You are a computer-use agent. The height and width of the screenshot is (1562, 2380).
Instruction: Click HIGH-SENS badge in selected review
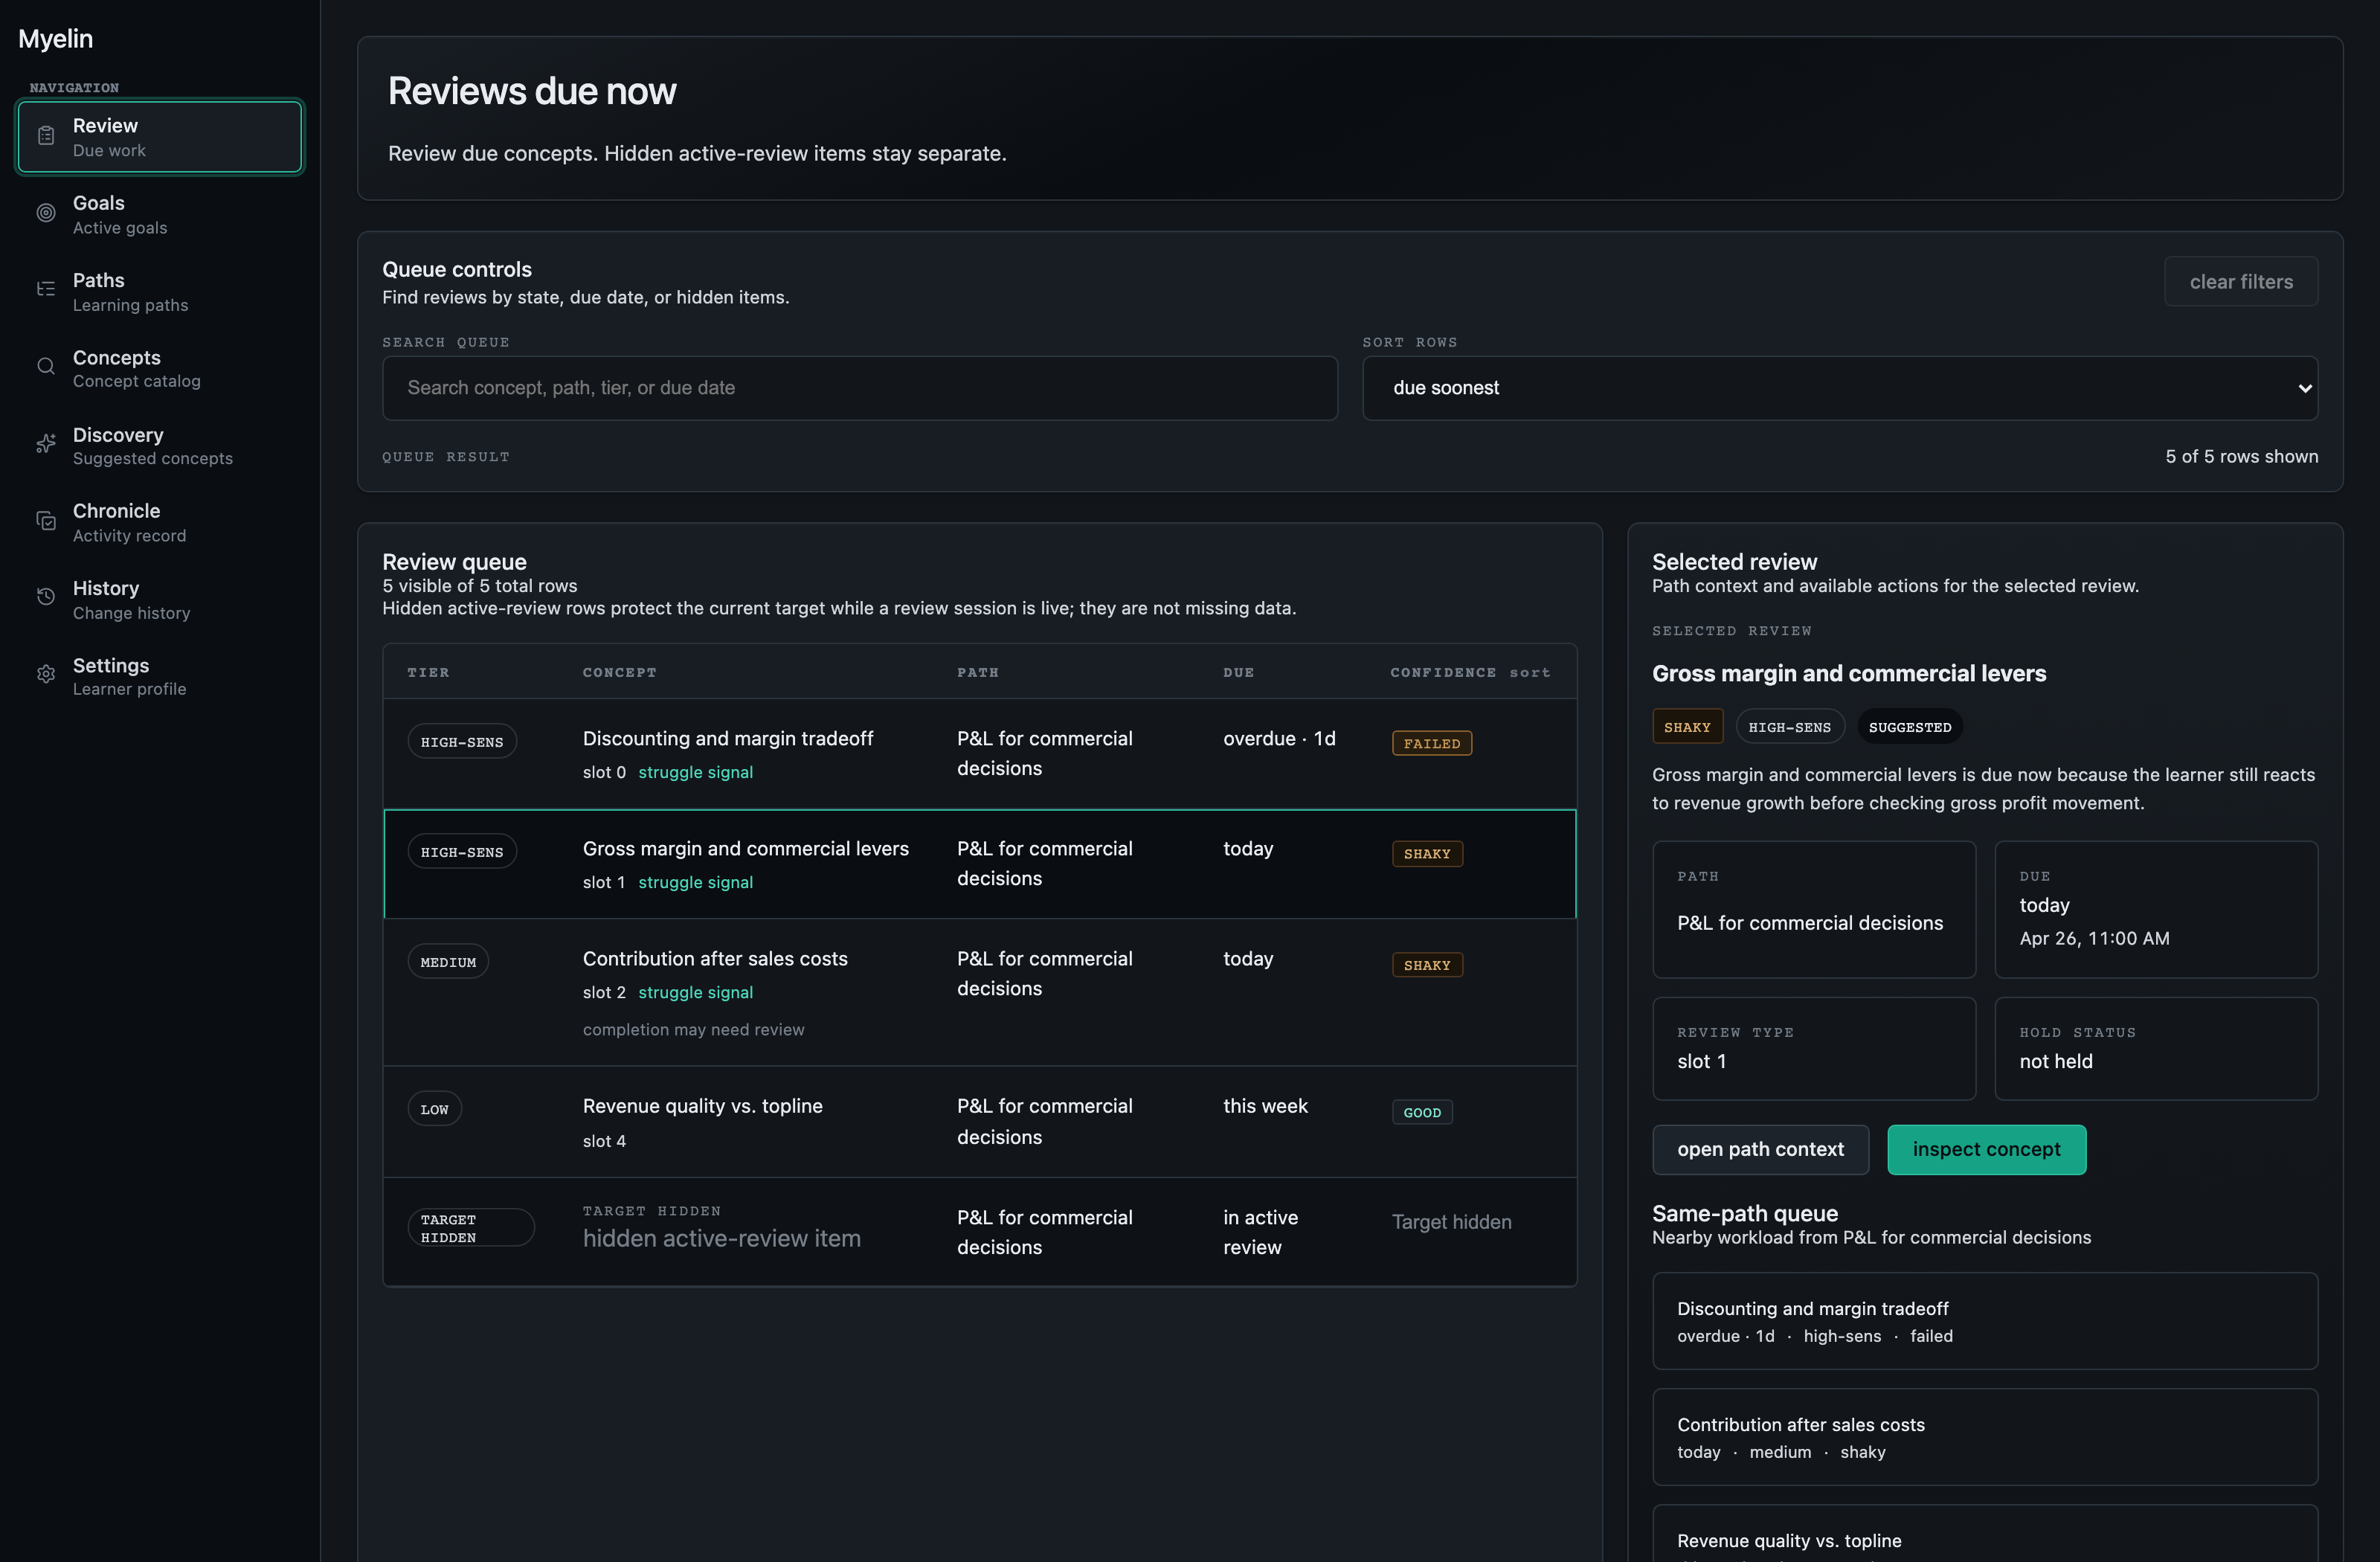(1790, 727)
